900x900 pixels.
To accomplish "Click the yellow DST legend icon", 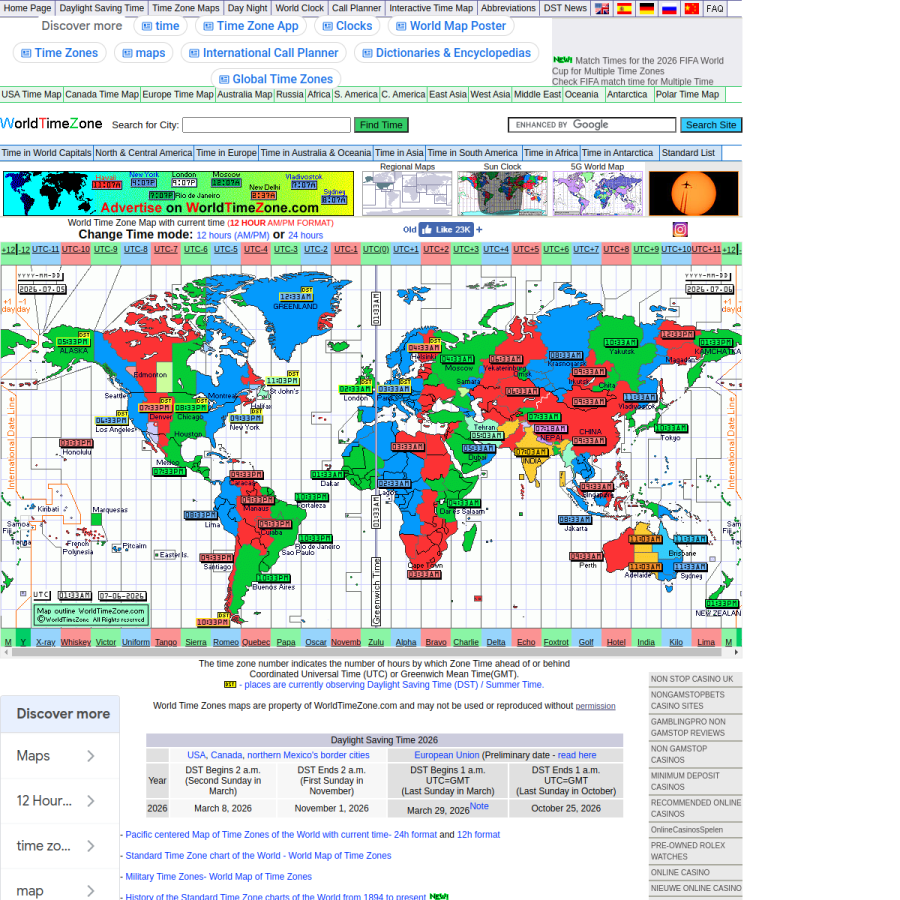I will coord(230,685).
